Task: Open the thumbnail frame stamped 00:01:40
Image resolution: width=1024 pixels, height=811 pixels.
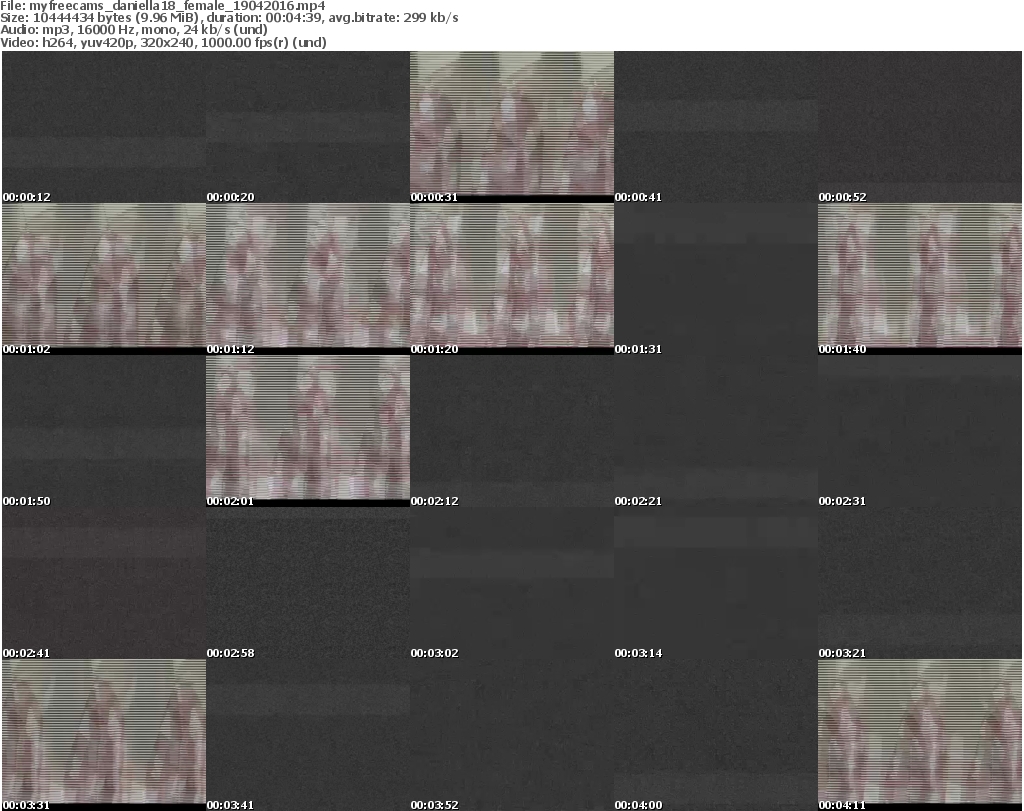Action: [920, 279]
